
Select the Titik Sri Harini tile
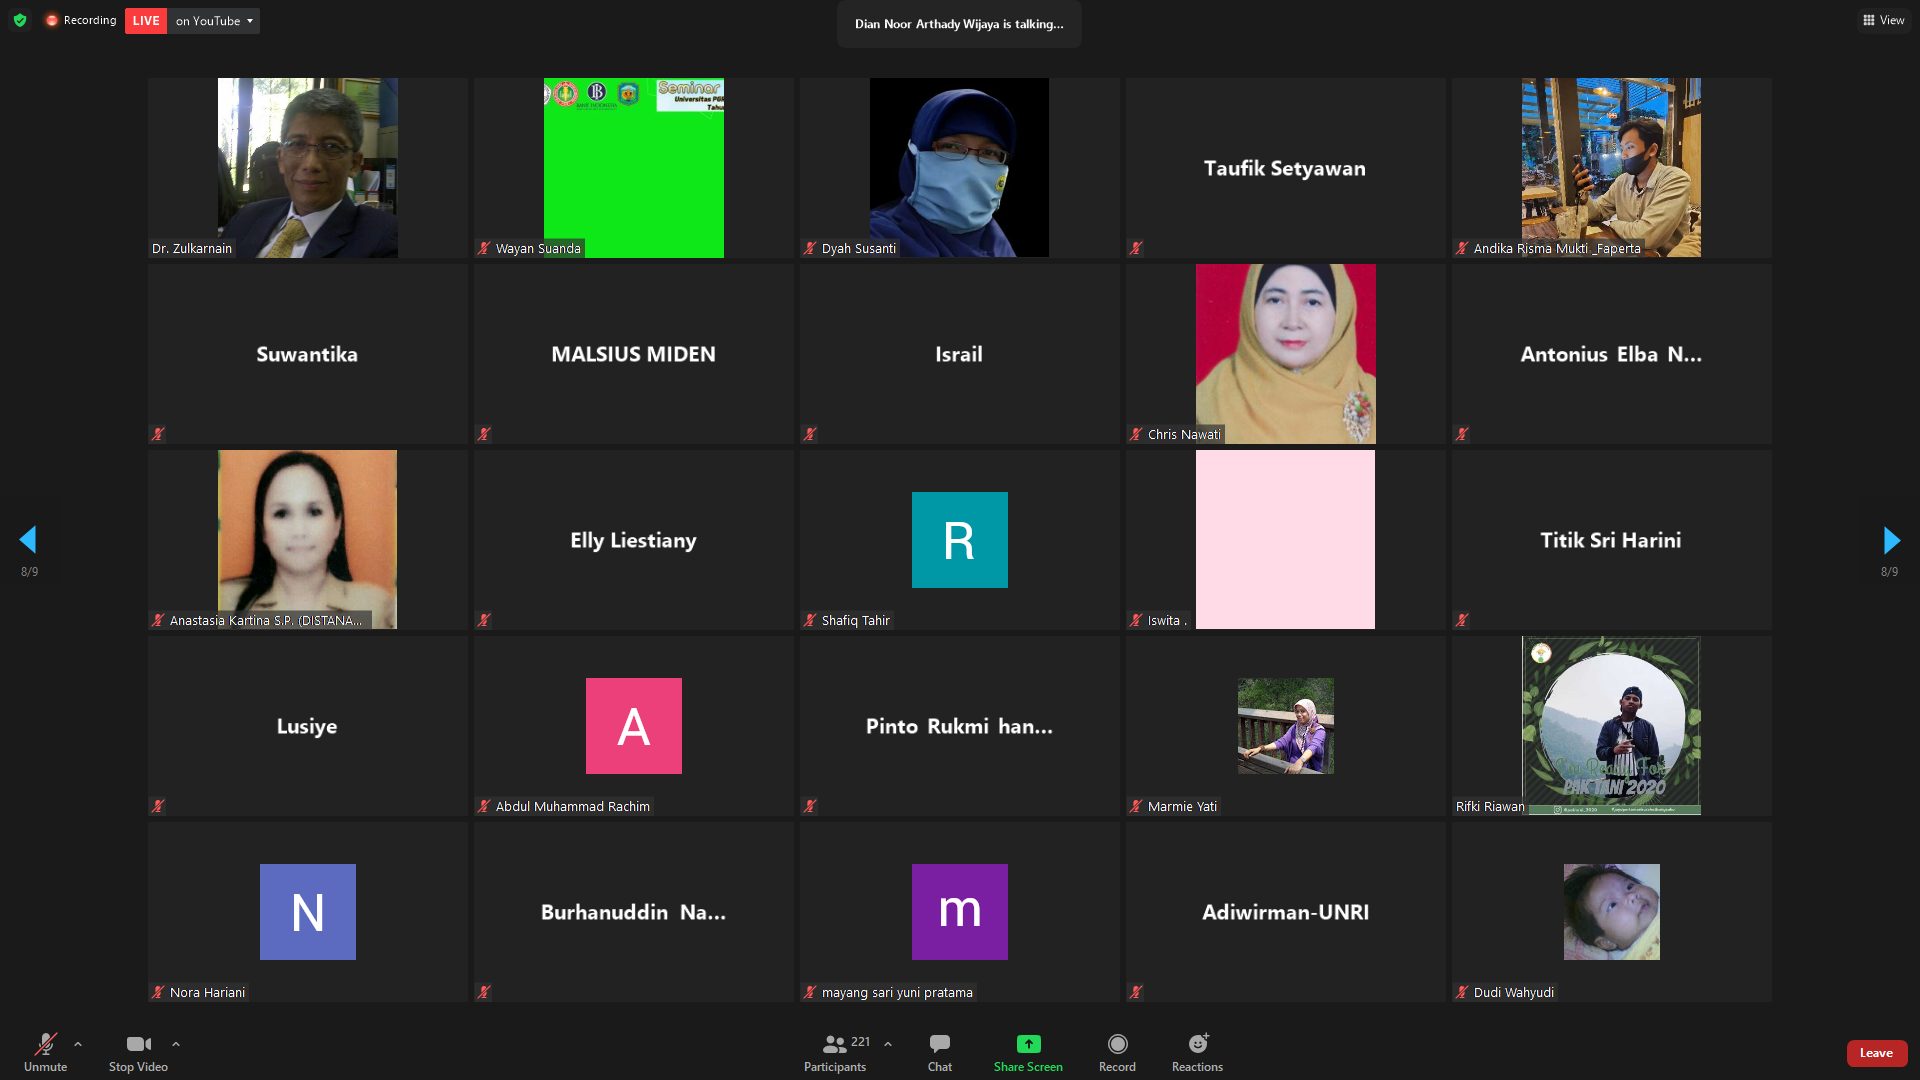tap(1612, 539)
